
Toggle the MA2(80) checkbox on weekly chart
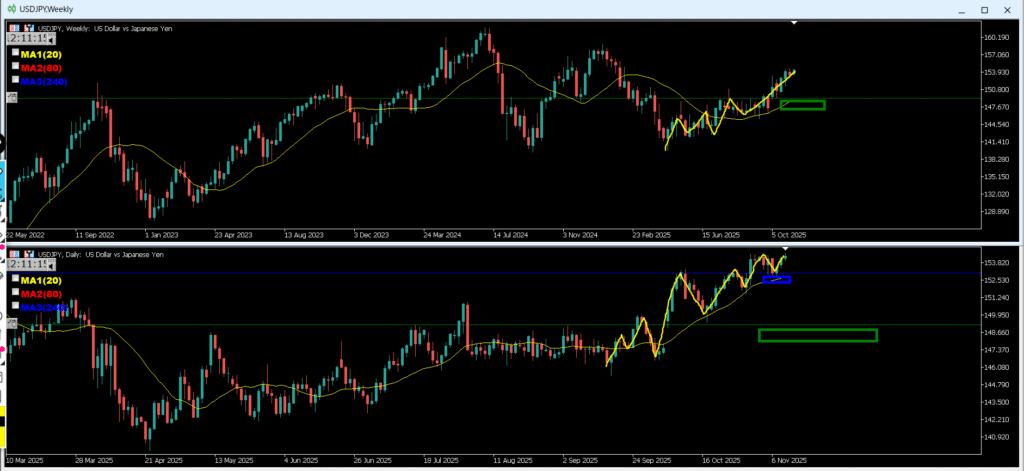click(15, 66)
